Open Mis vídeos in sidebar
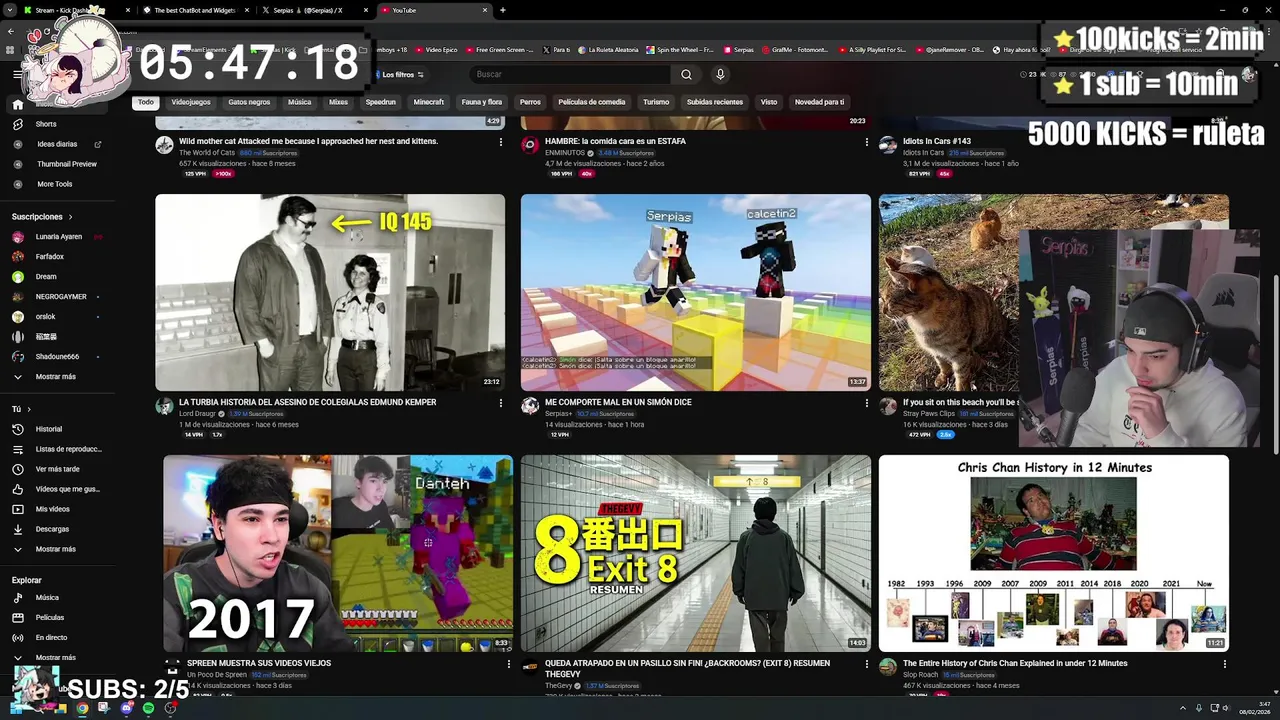 53,509
